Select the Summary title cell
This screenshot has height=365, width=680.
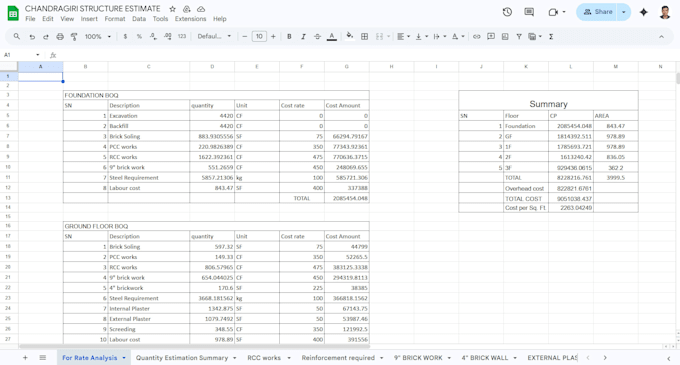[x=548, y=101]
